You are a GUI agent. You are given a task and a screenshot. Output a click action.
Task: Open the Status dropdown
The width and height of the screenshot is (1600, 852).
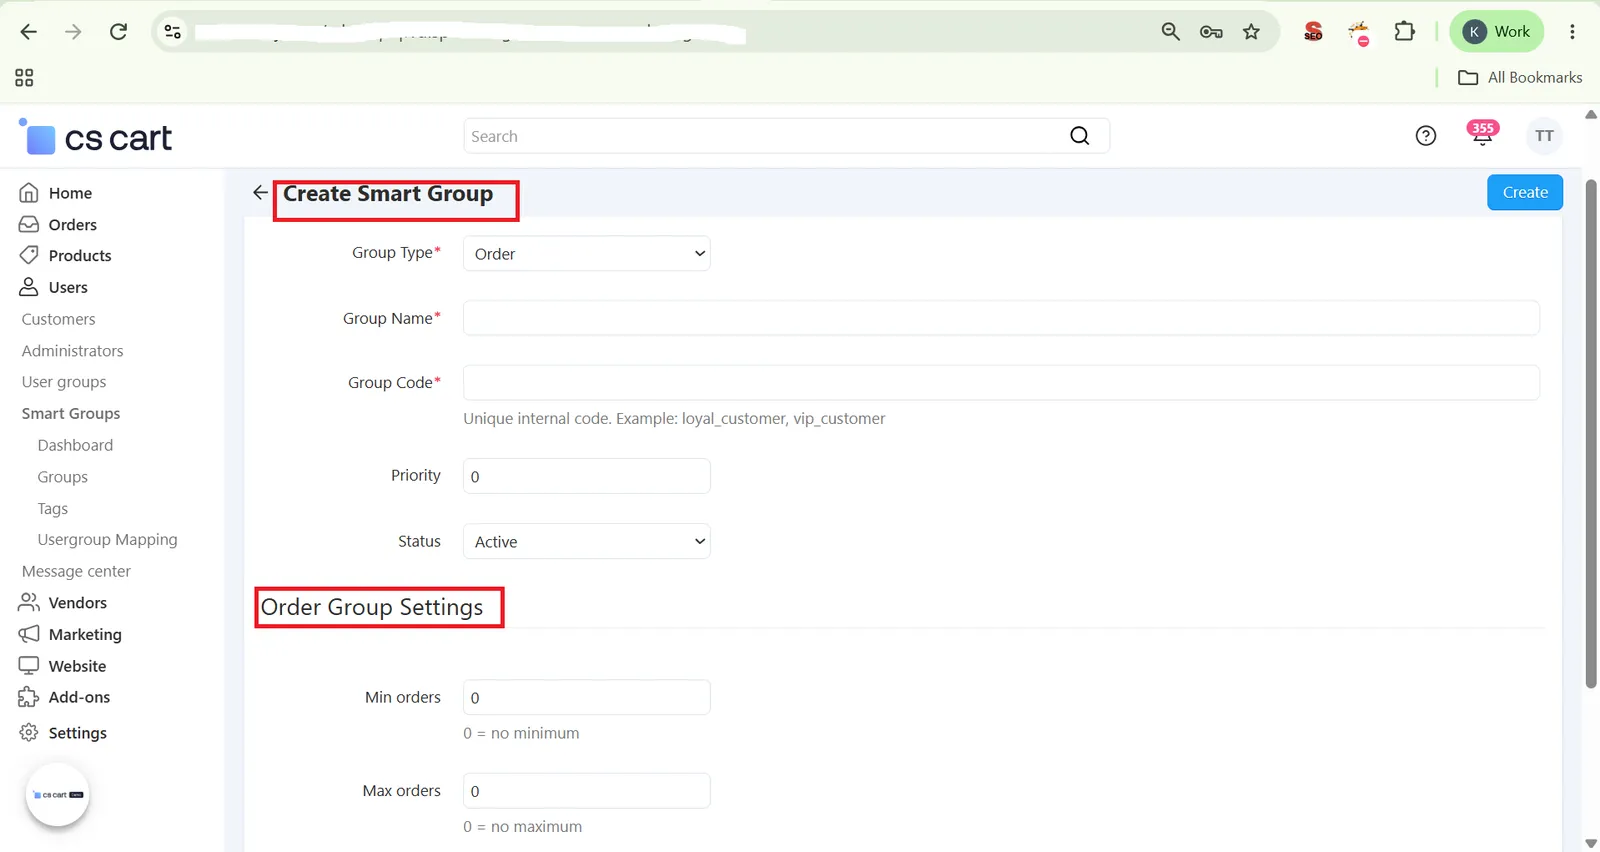(x=586, y=542)
